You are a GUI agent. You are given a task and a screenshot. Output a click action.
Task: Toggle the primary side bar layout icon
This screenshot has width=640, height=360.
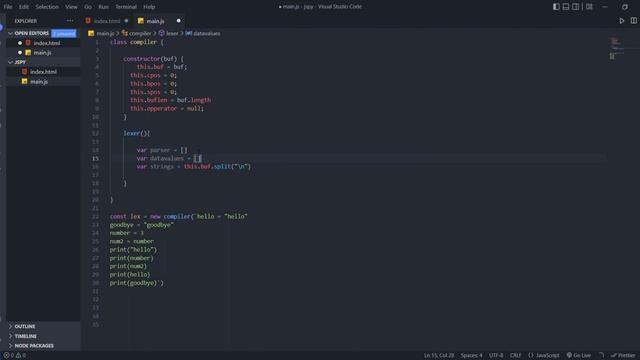click(x=556, y=7)
